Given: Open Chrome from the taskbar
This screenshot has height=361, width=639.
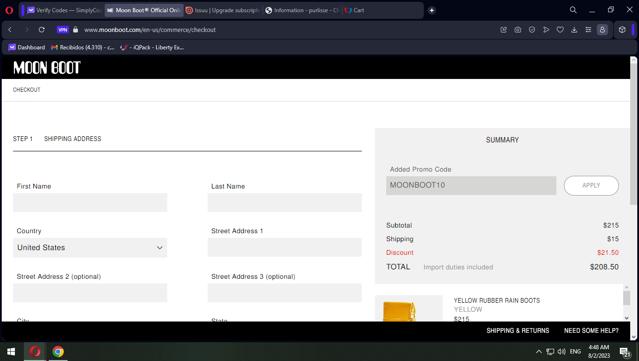Looking at the screenshot, I should tap(58, 352).
